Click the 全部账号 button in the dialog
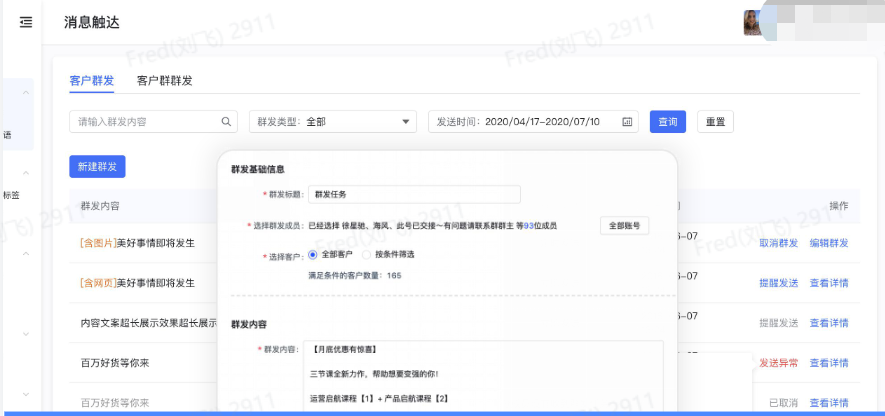 point(625,226)
